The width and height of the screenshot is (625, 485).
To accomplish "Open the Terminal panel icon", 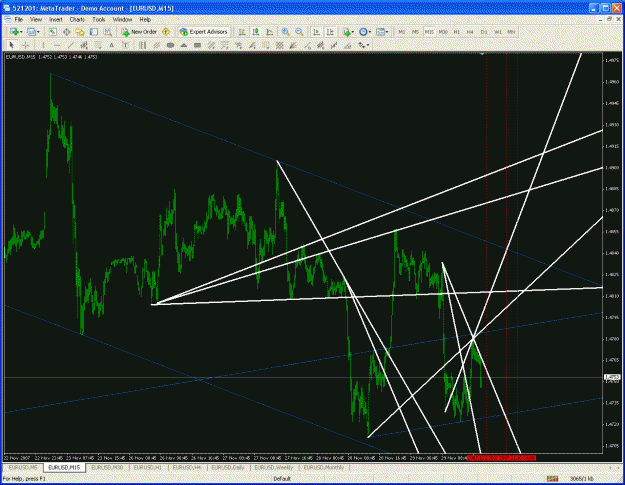I will click(x=94, y=32).
